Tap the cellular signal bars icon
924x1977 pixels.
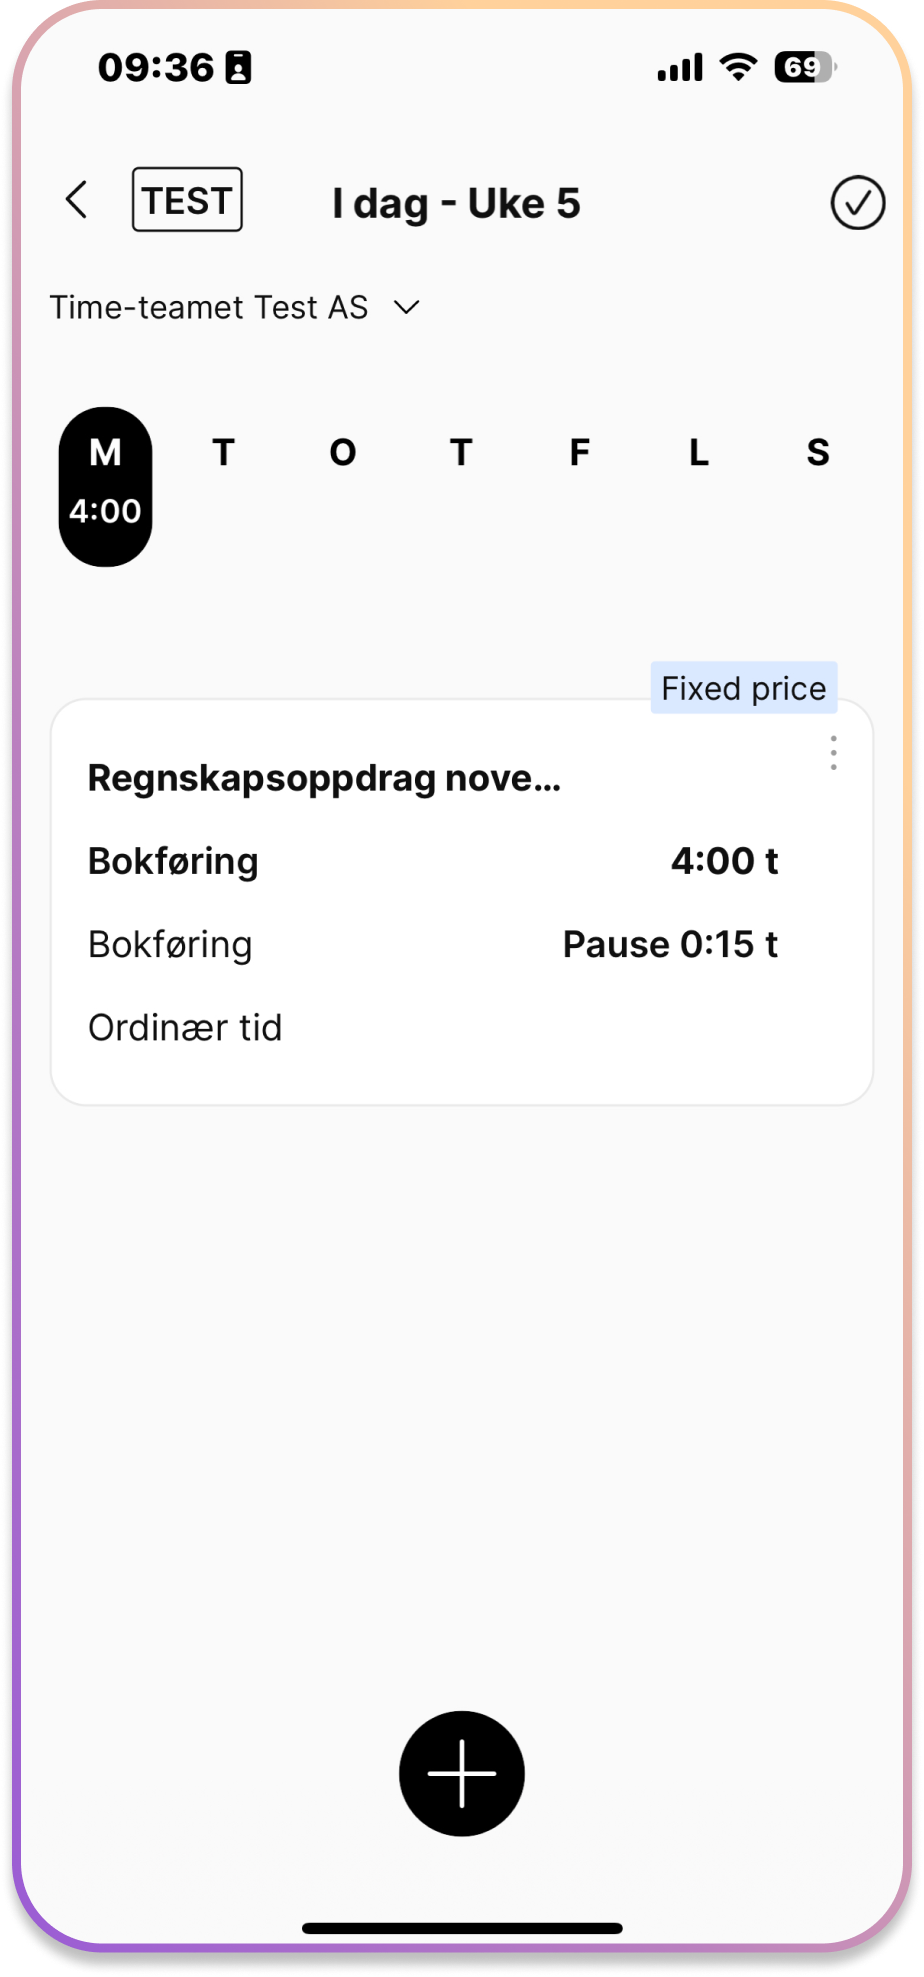point(680,68)
